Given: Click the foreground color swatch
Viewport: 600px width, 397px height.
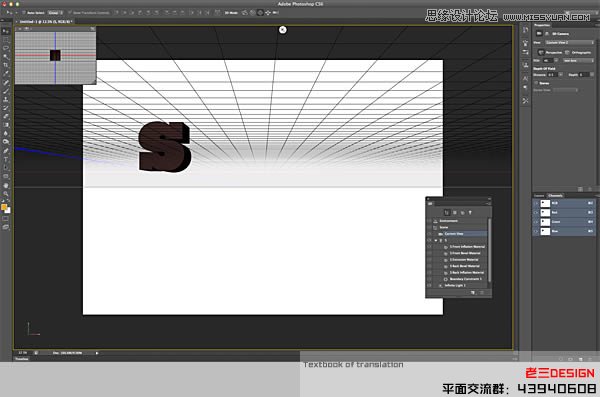Looking at the screenshot, I should (x=4, y=207).
